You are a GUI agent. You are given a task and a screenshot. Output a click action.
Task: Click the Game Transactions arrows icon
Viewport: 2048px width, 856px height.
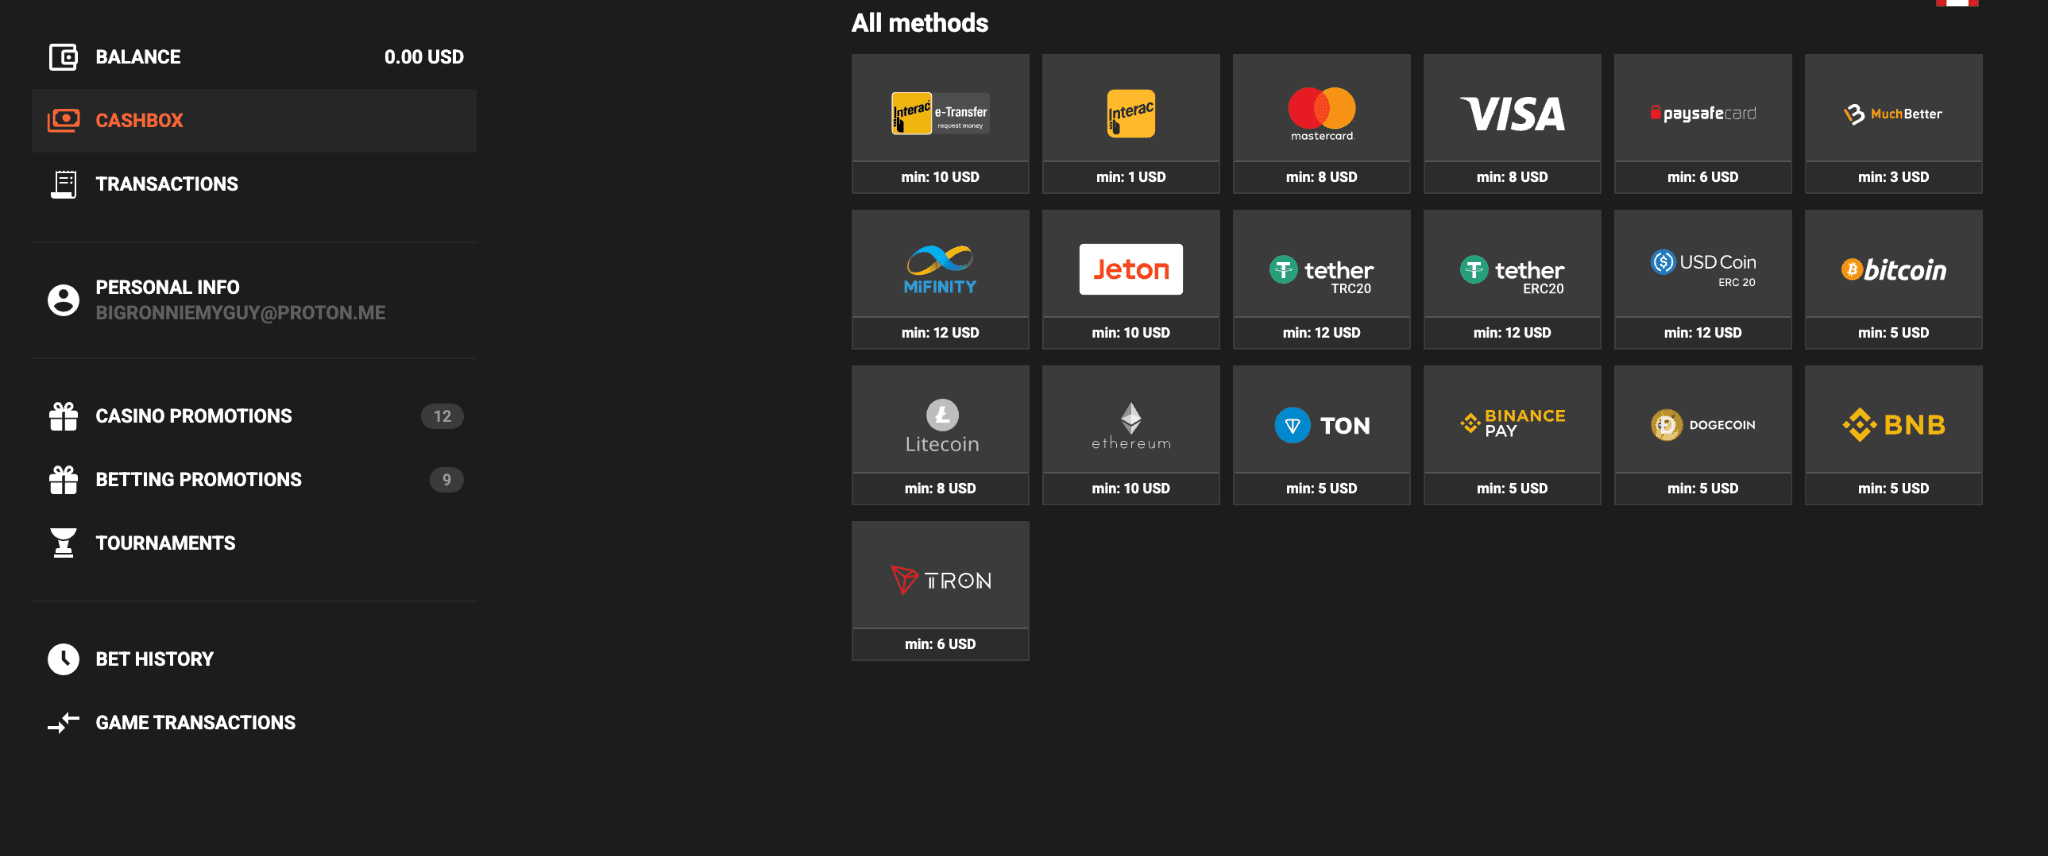(63, 722)
